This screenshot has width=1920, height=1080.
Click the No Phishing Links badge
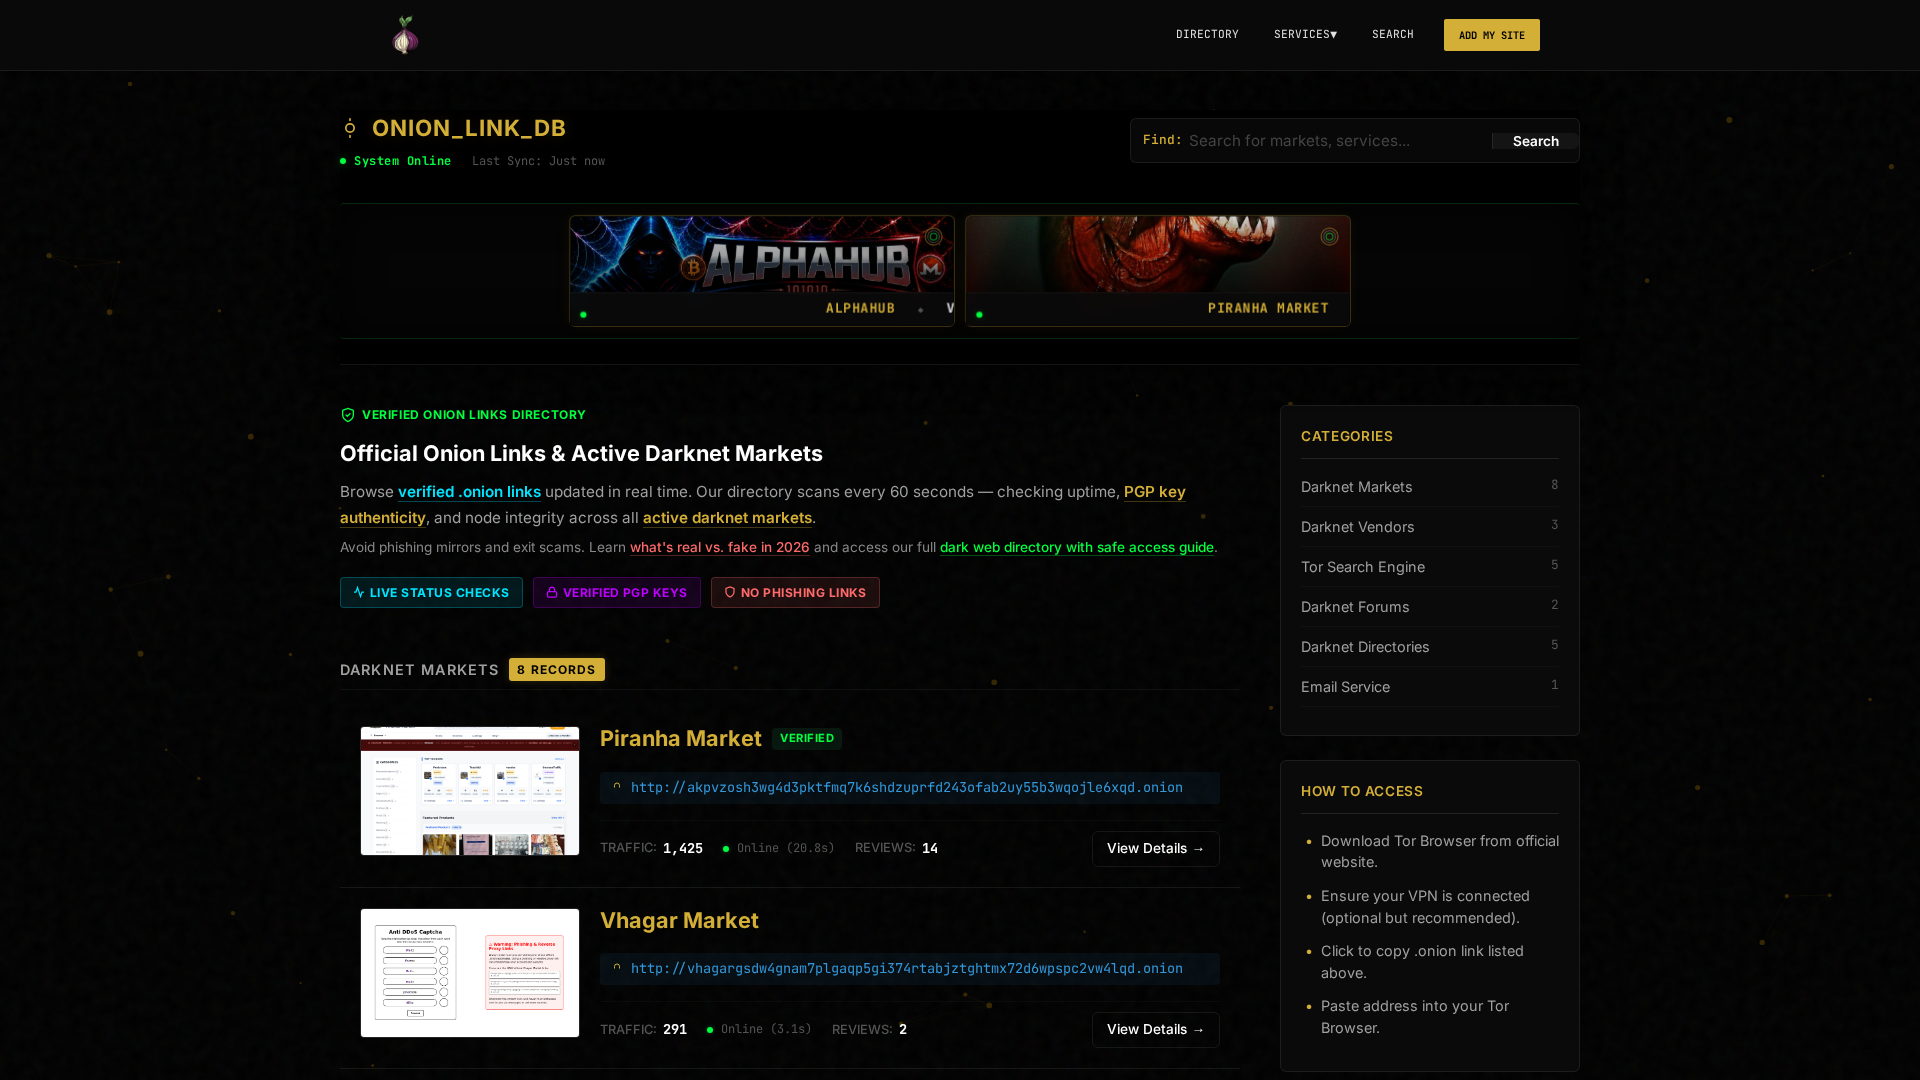(795, 592)
